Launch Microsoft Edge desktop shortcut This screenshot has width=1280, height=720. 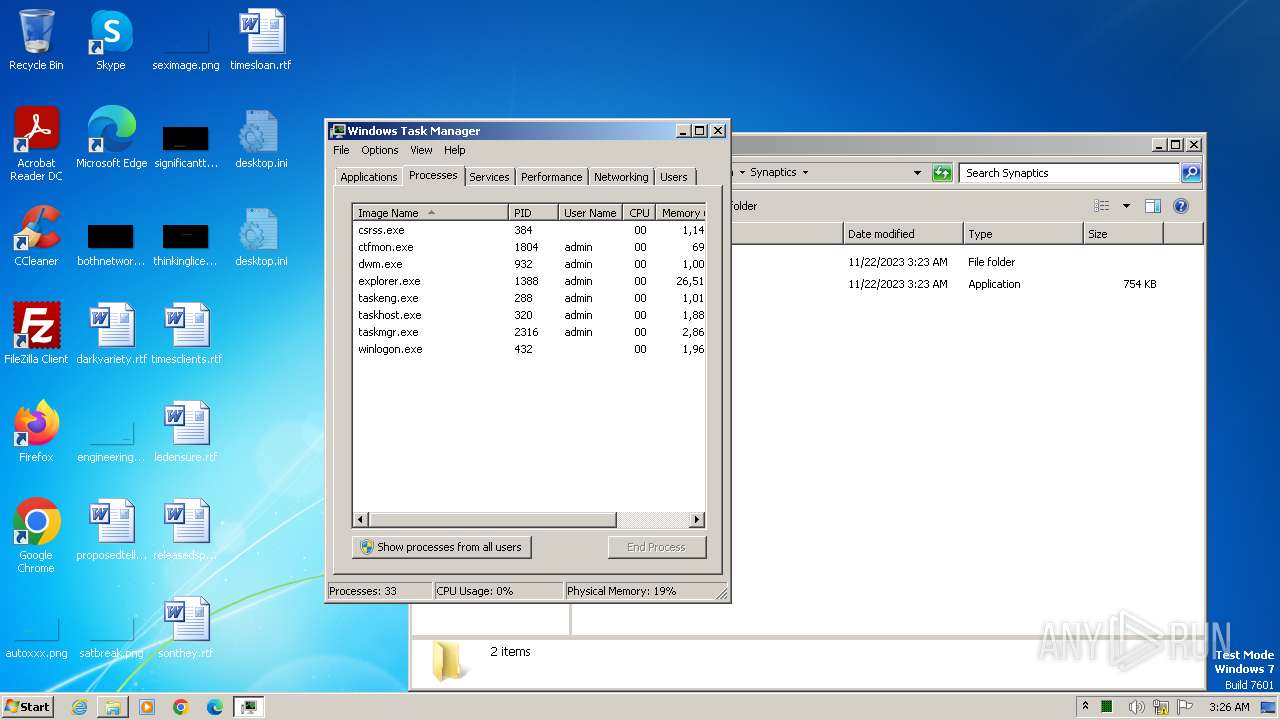click(111, 138)
